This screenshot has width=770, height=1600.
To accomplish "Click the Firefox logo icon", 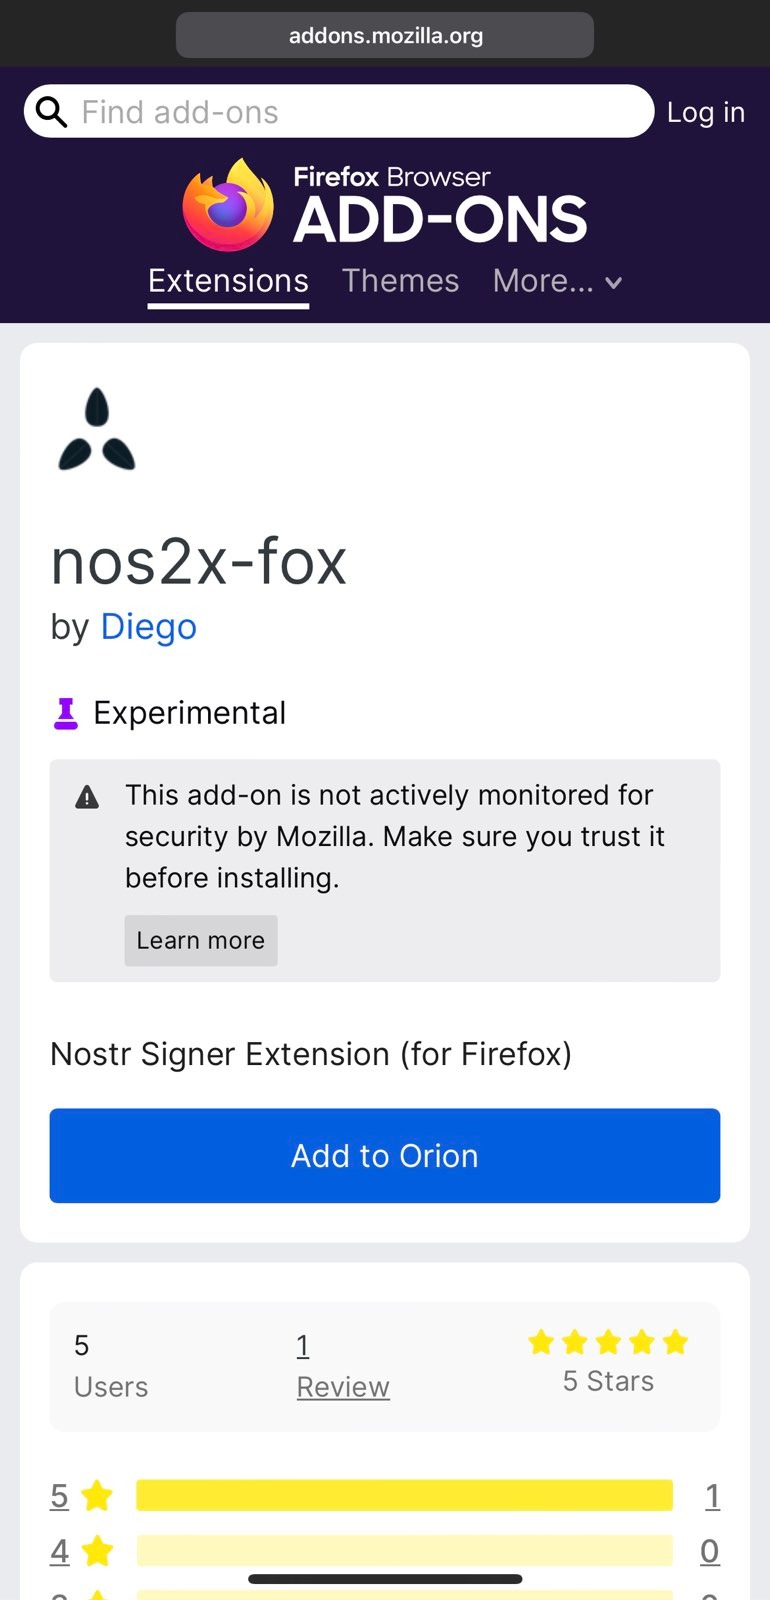I will tap(228, 205).
